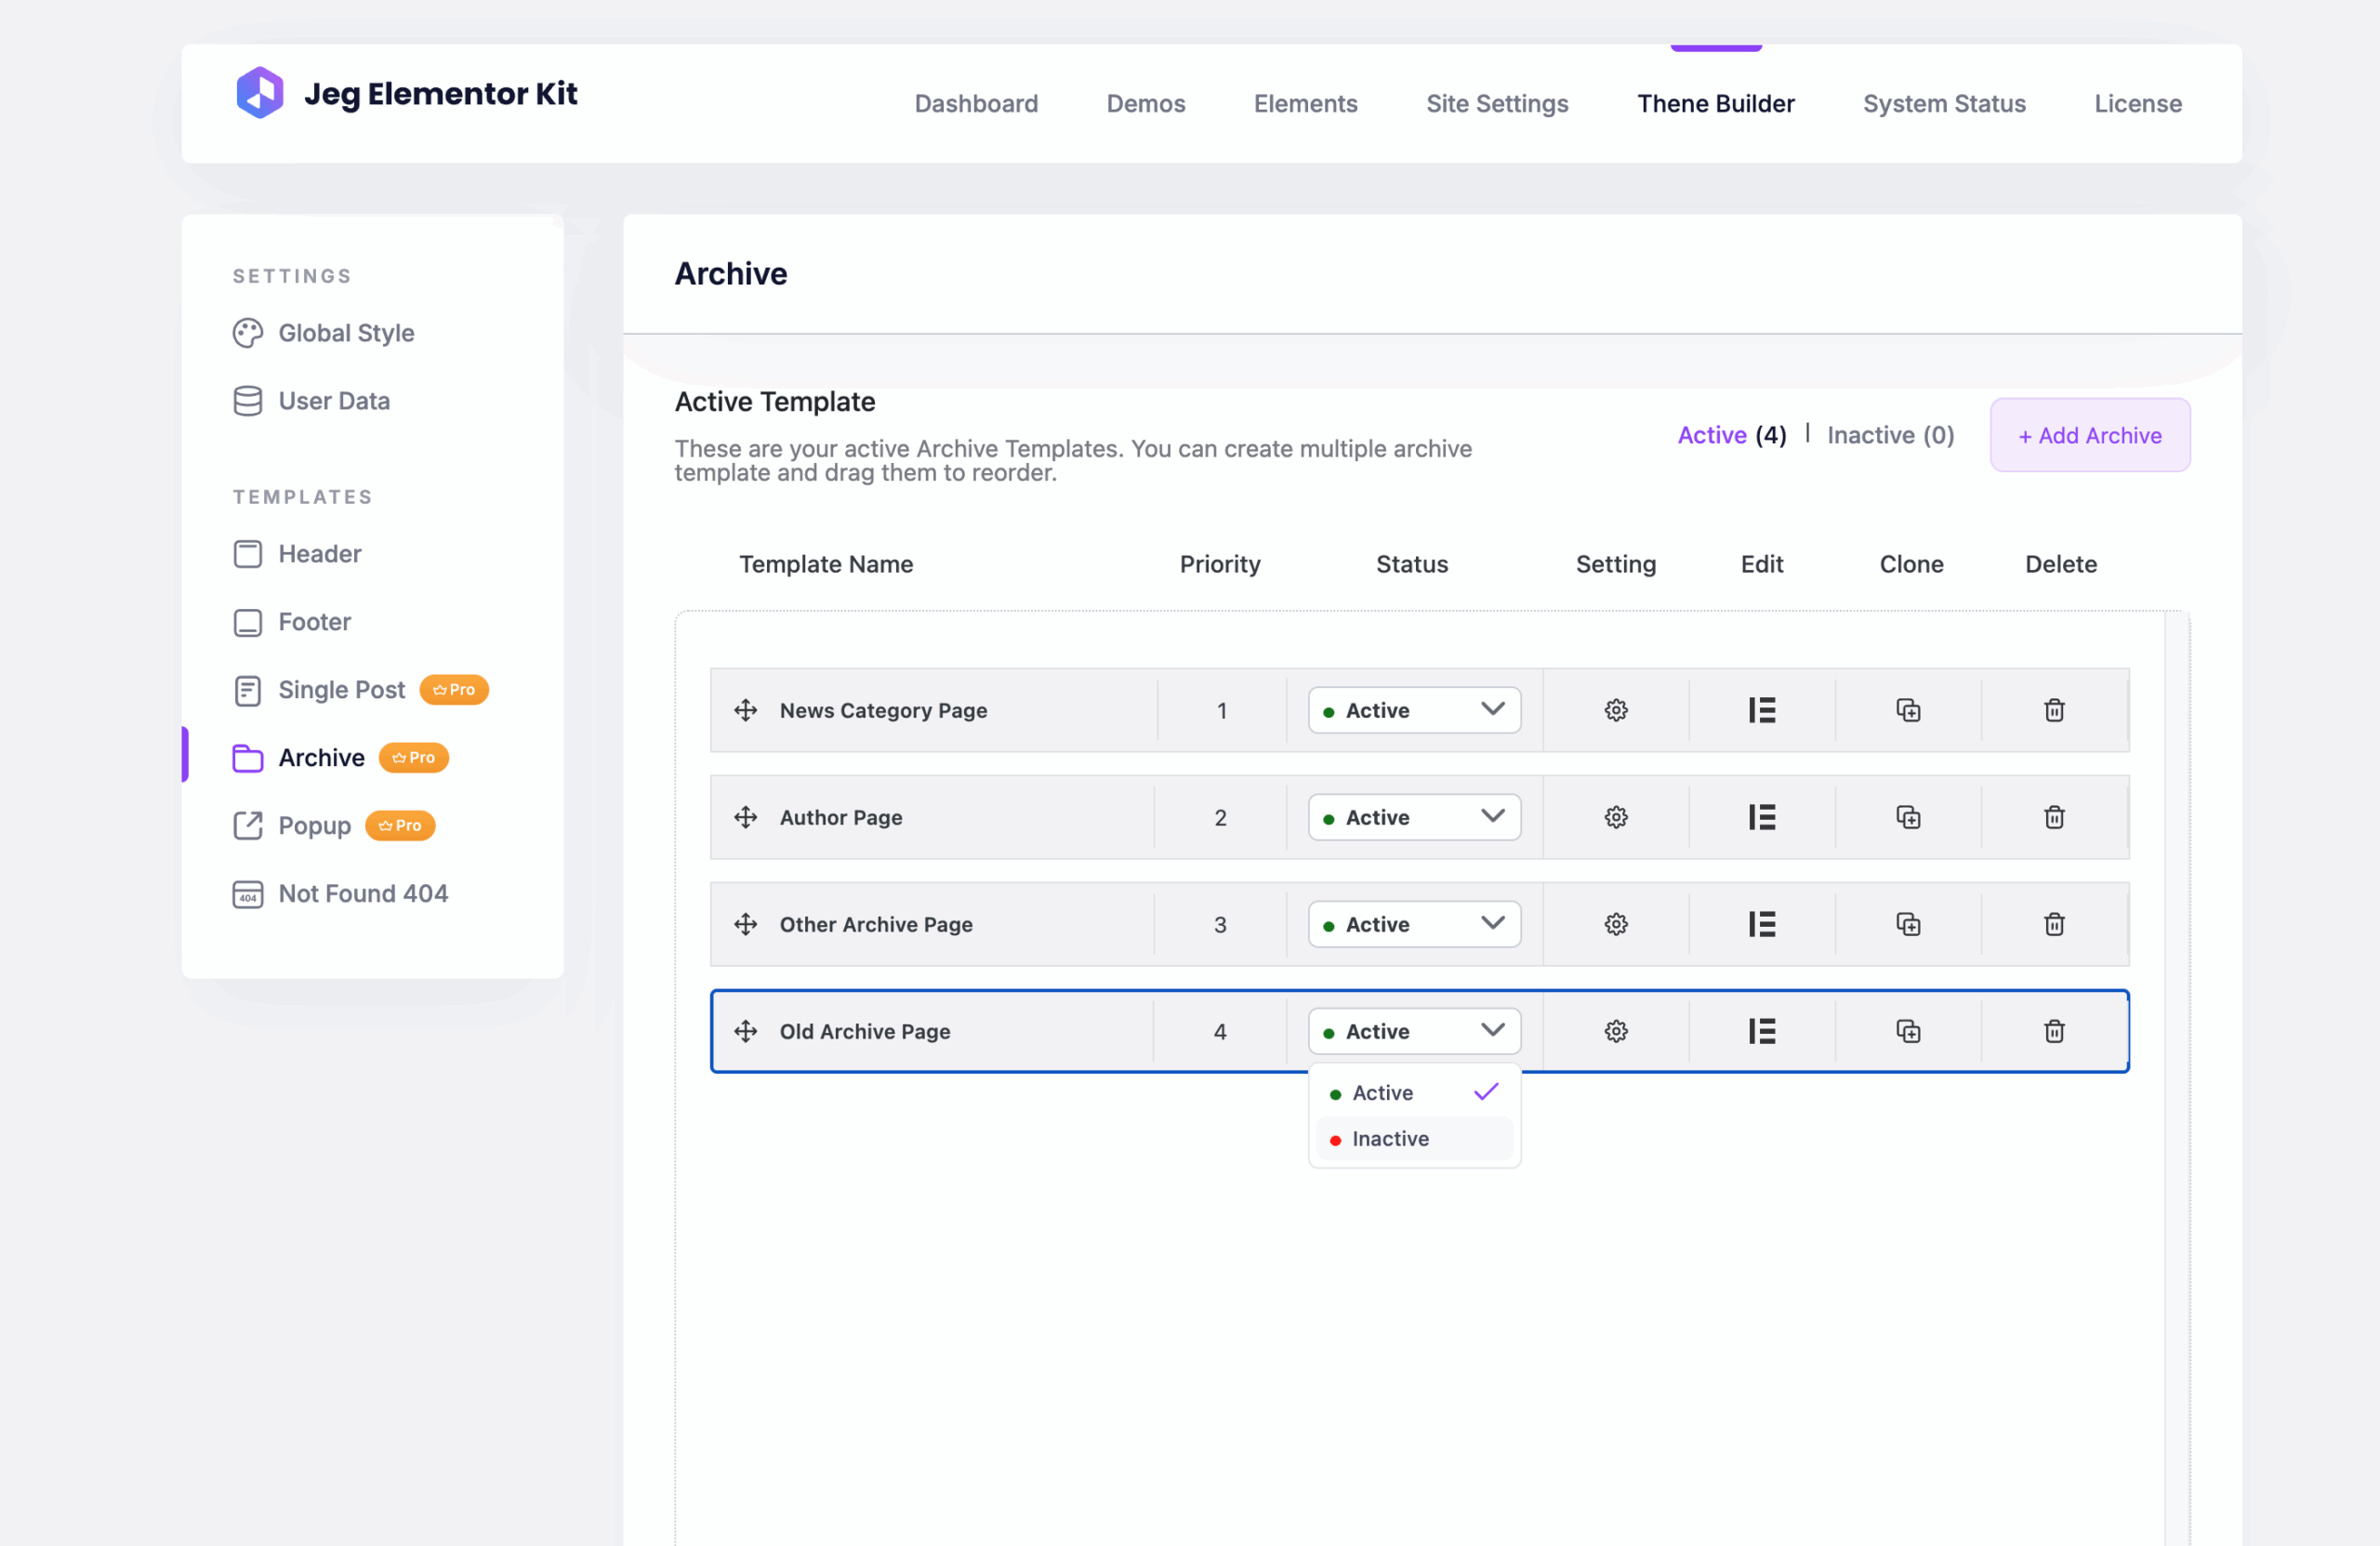Clone the Author Page template
Screen dimensions: 2380x1546
coord(1907,817)
